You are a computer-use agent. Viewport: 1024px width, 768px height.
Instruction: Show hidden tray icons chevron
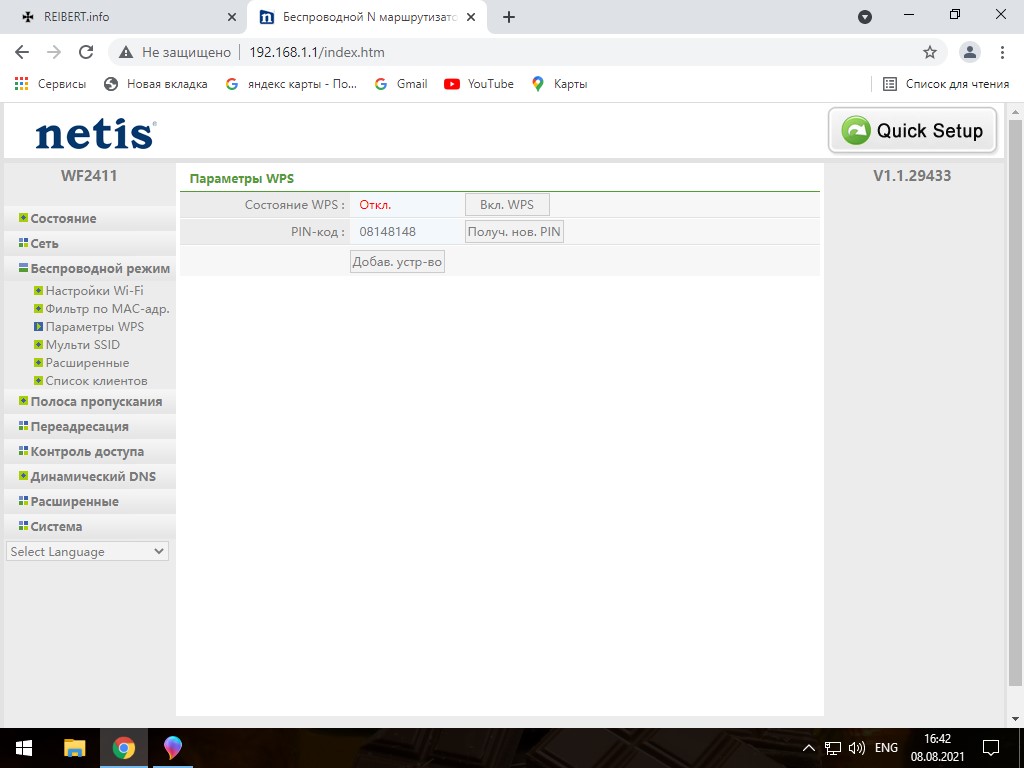pos(808,748)
